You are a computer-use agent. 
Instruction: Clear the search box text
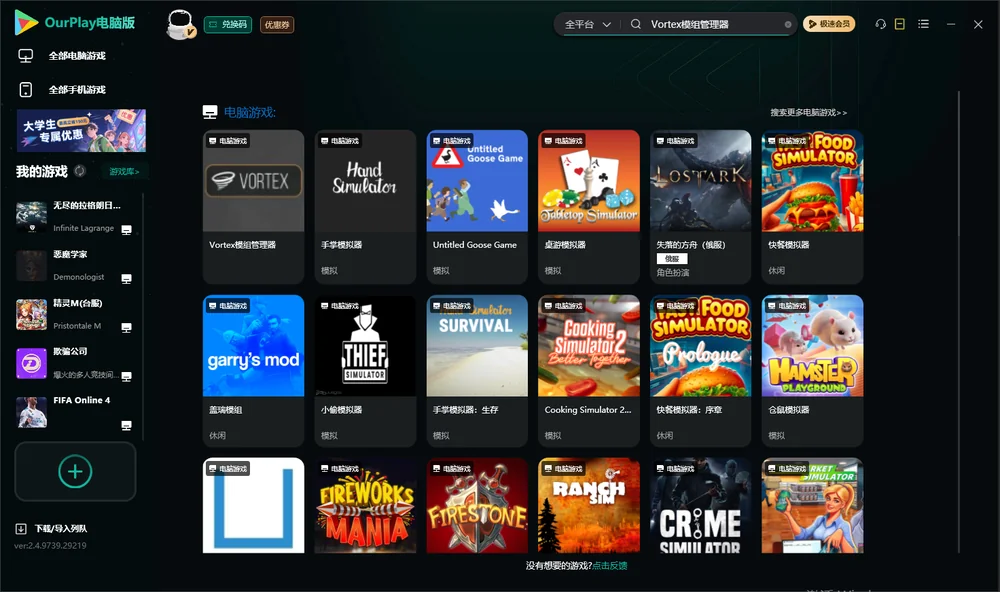pyautogui.click(x=788, y=24)
